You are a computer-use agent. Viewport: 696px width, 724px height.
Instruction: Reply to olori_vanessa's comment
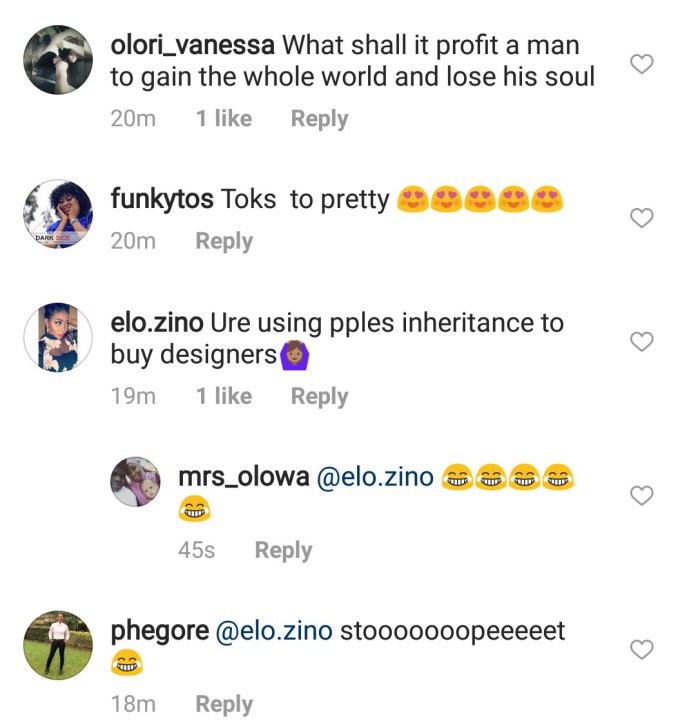(319, 119)
